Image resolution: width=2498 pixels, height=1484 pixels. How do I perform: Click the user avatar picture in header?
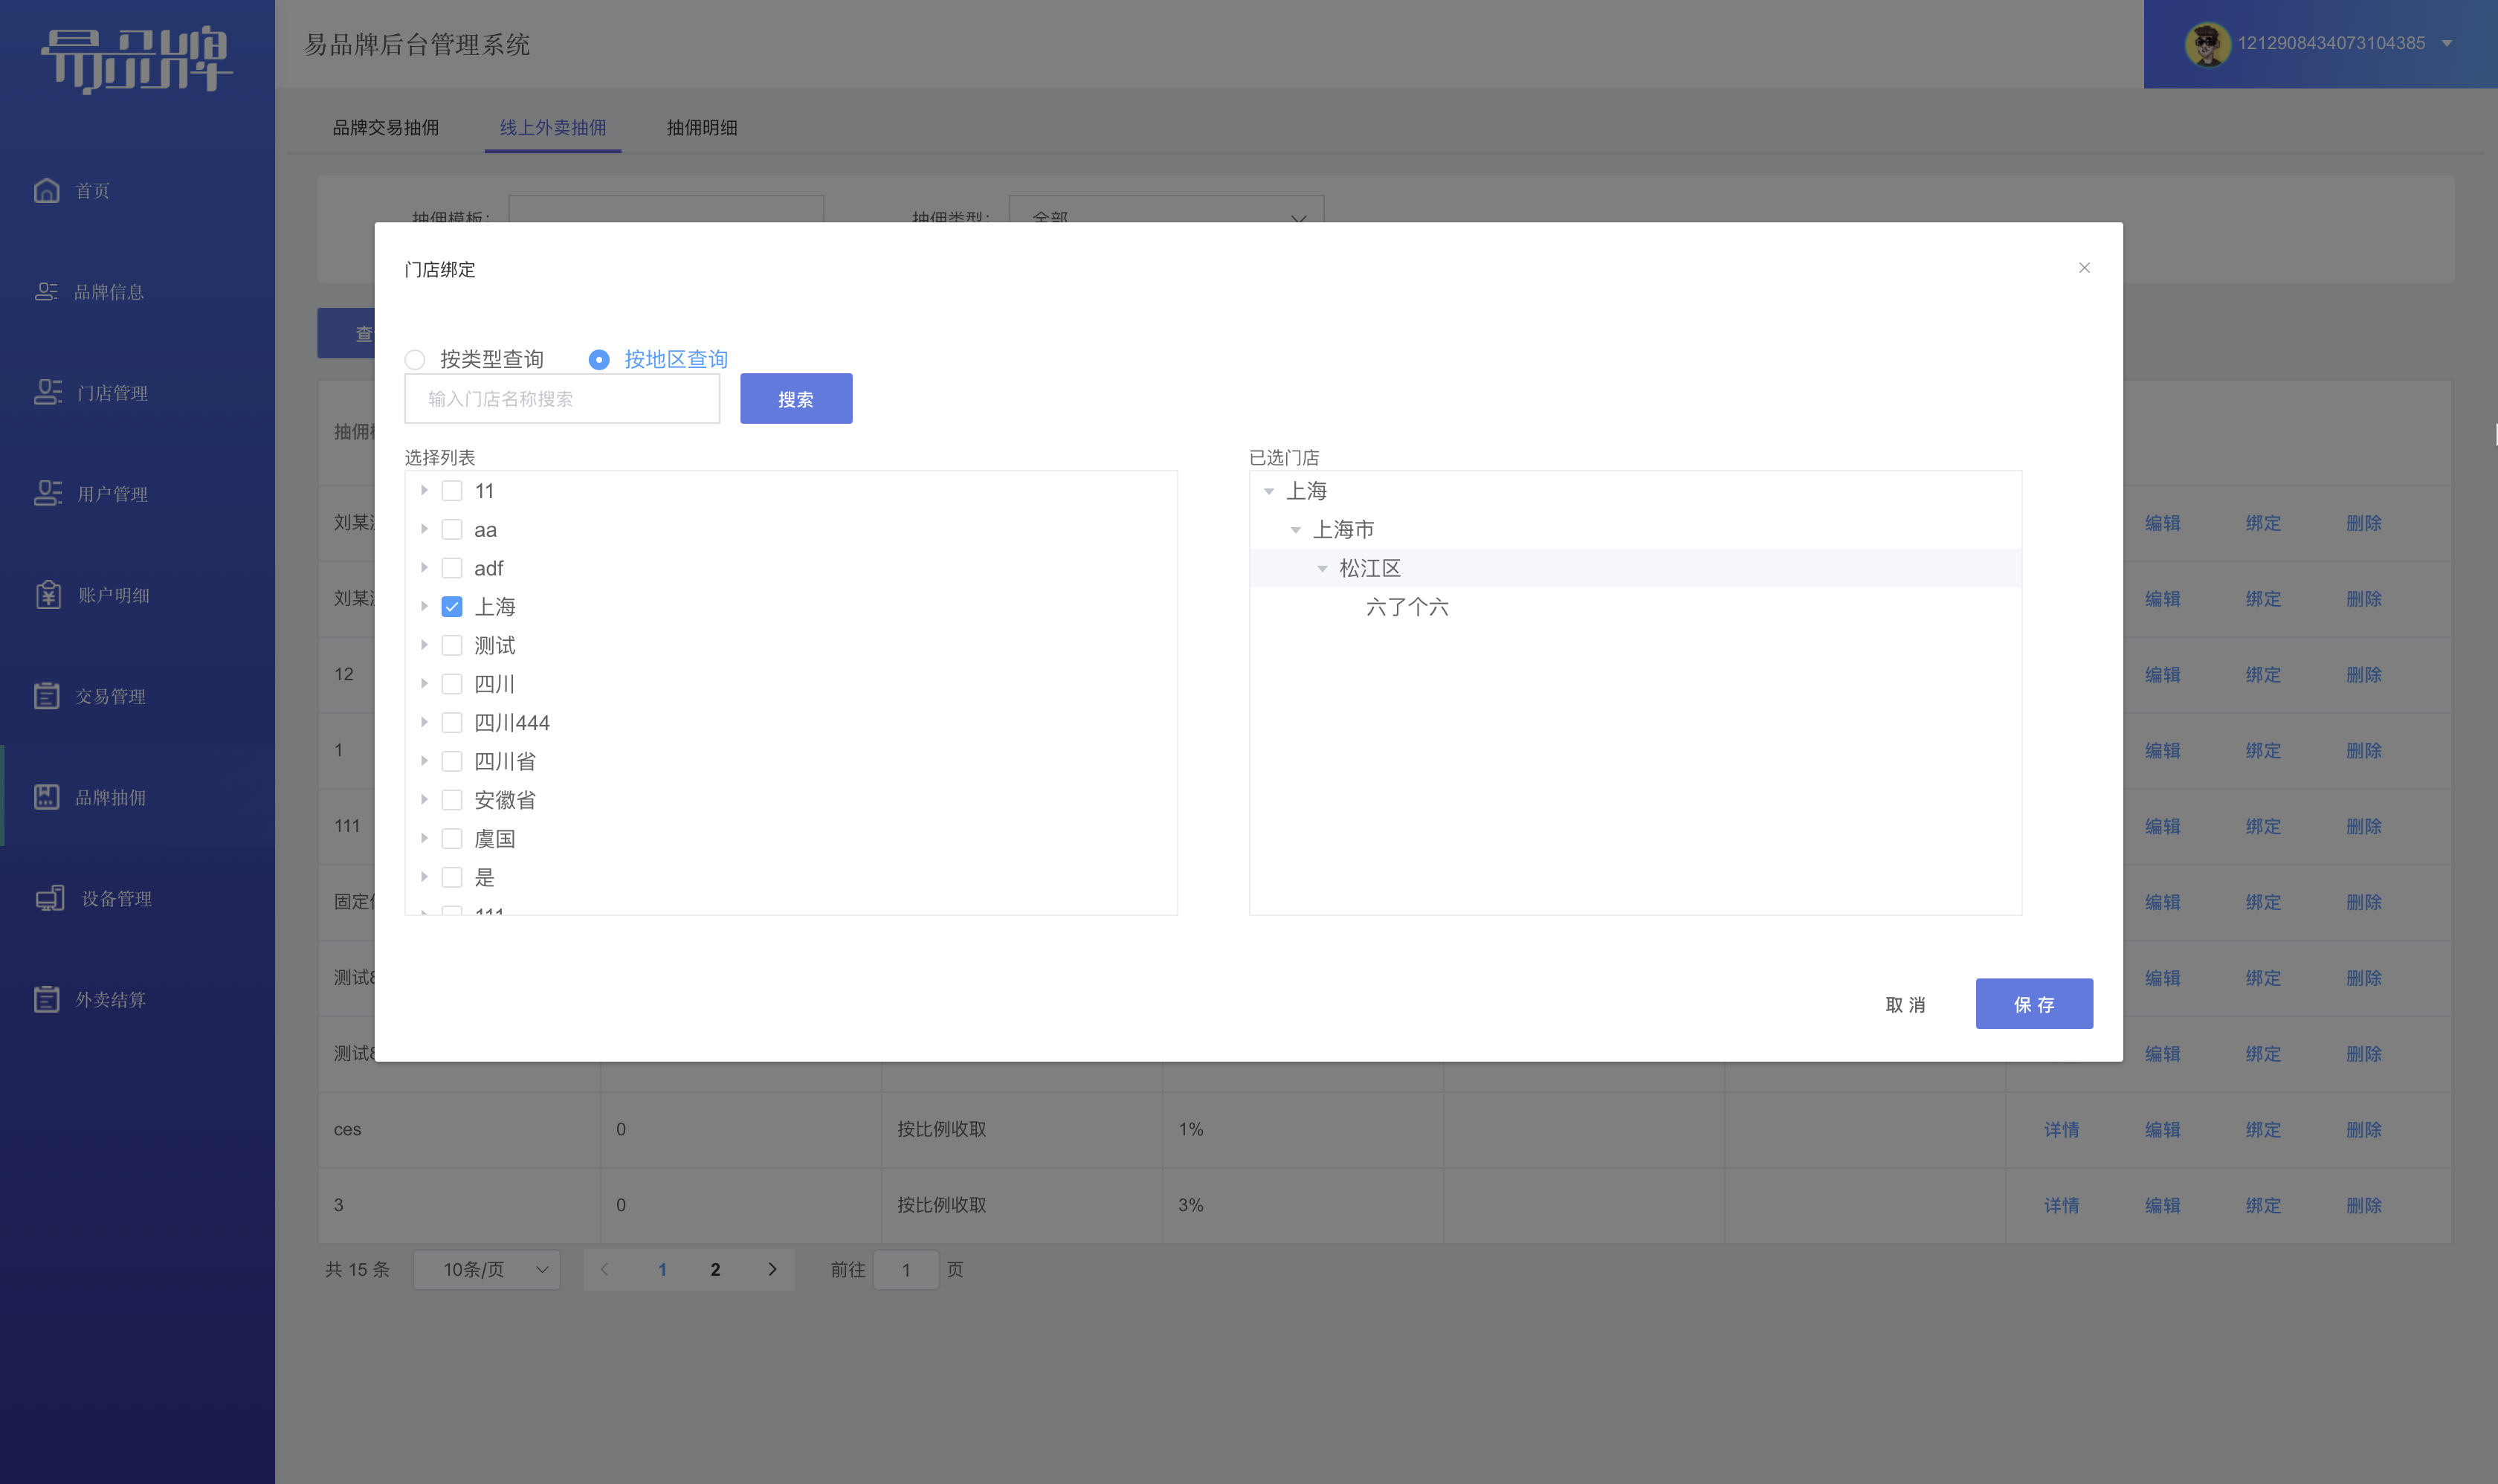[2207, 44]
